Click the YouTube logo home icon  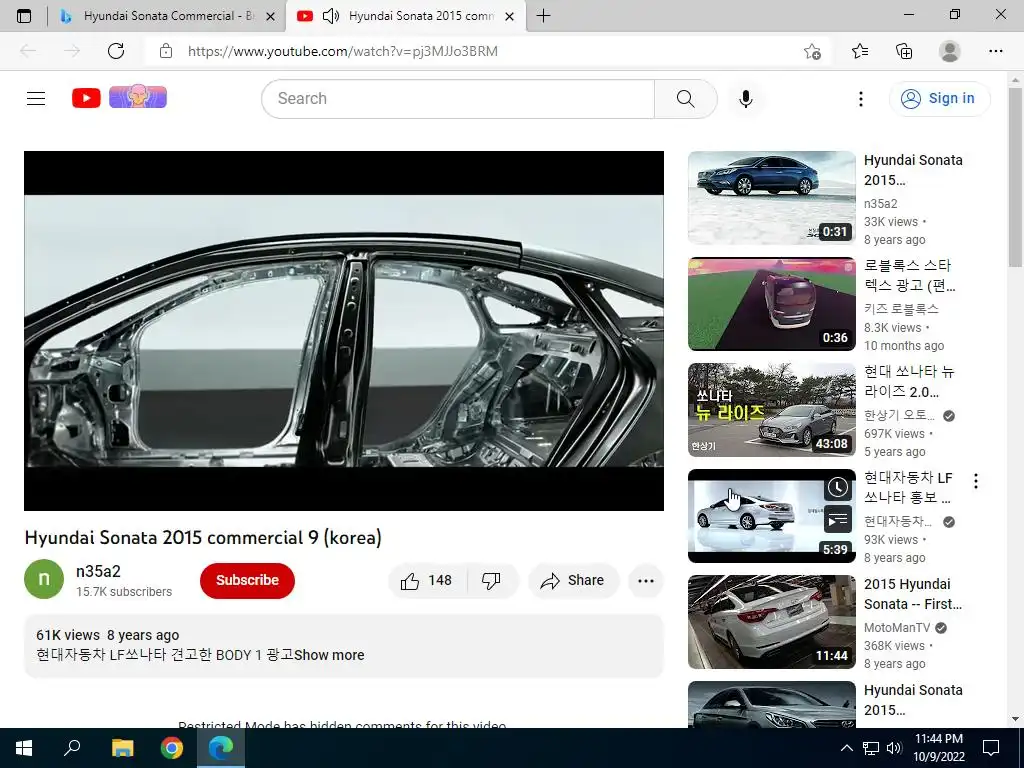86,98
